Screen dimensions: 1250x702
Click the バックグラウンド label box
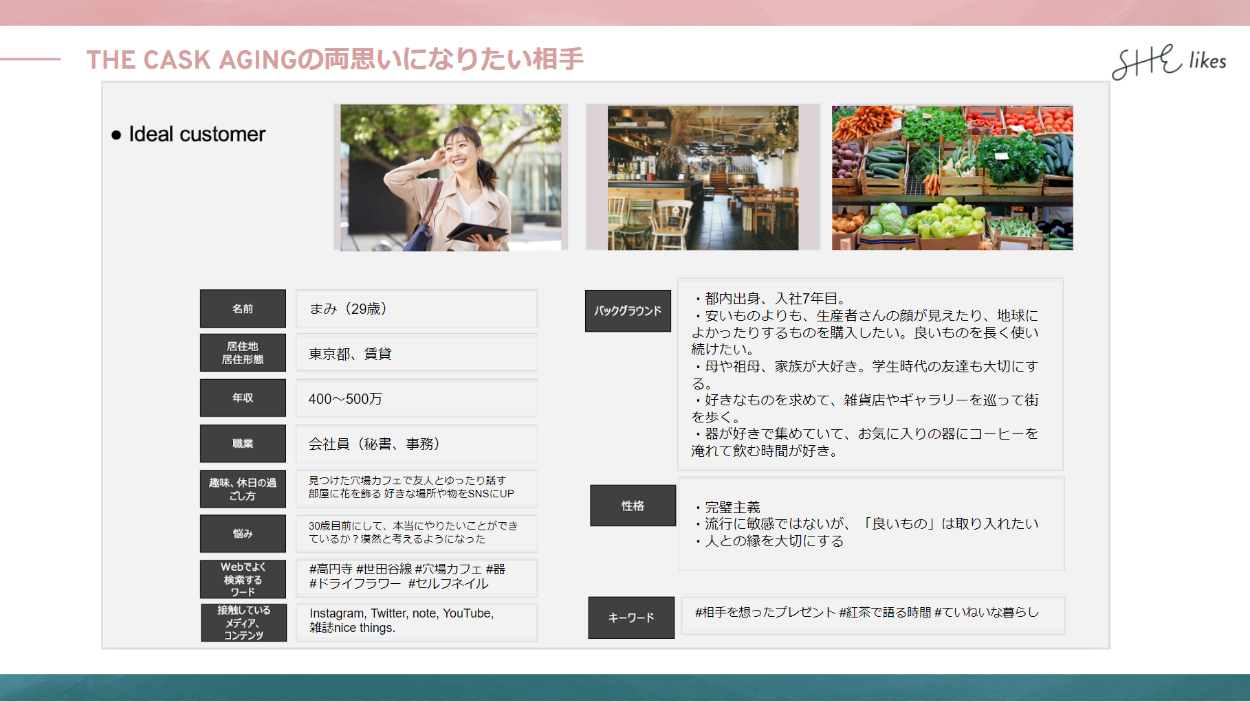coord(628,311)
